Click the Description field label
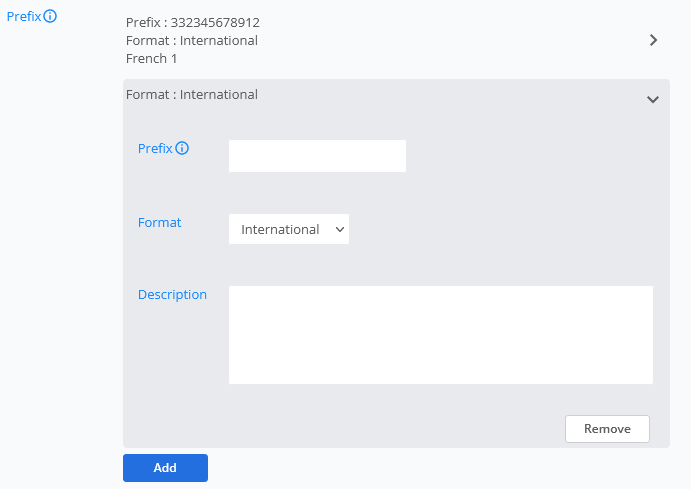Viewport: 691px width, 489px height. [172, 294]
